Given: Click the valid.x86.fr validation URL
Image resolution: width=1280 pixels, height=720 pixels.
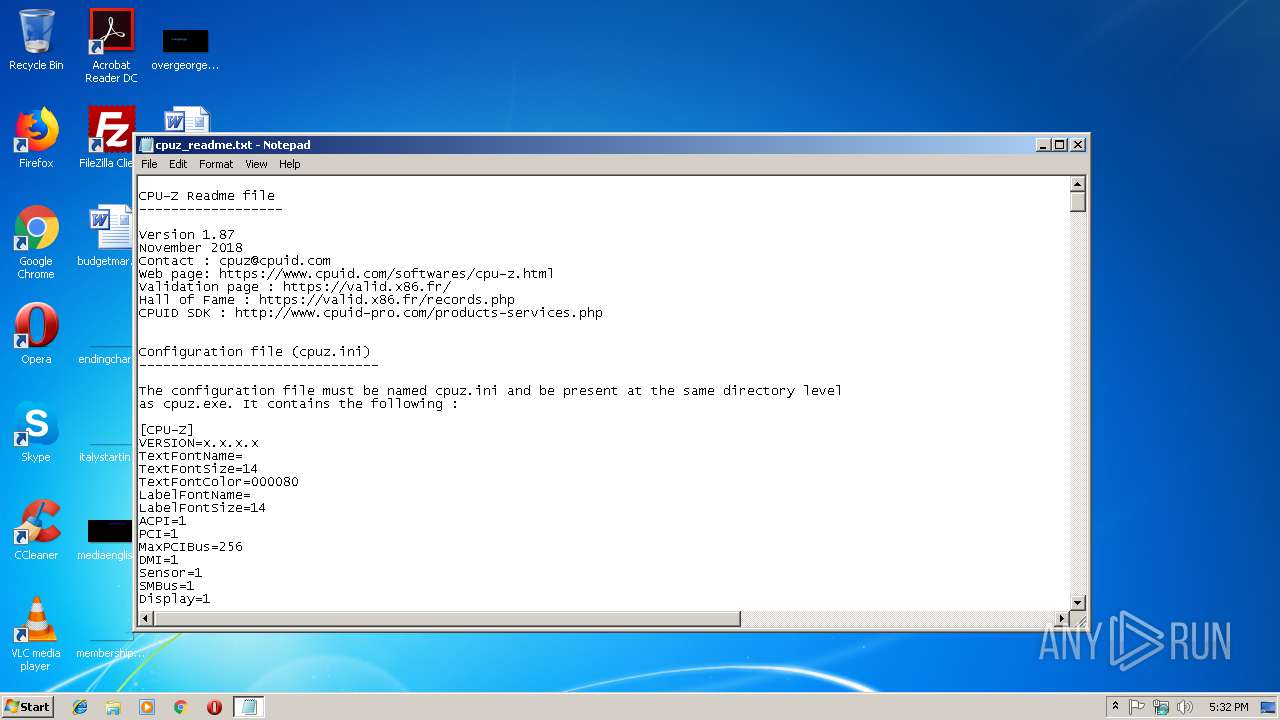Looking at the screenshot, I should click(x=367, y=287).
